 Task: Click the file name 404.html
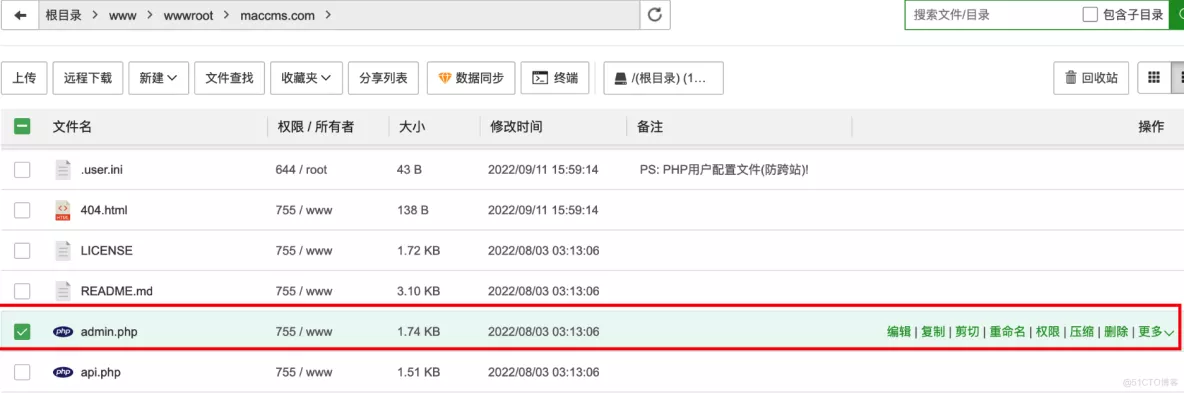click(104, 210)
